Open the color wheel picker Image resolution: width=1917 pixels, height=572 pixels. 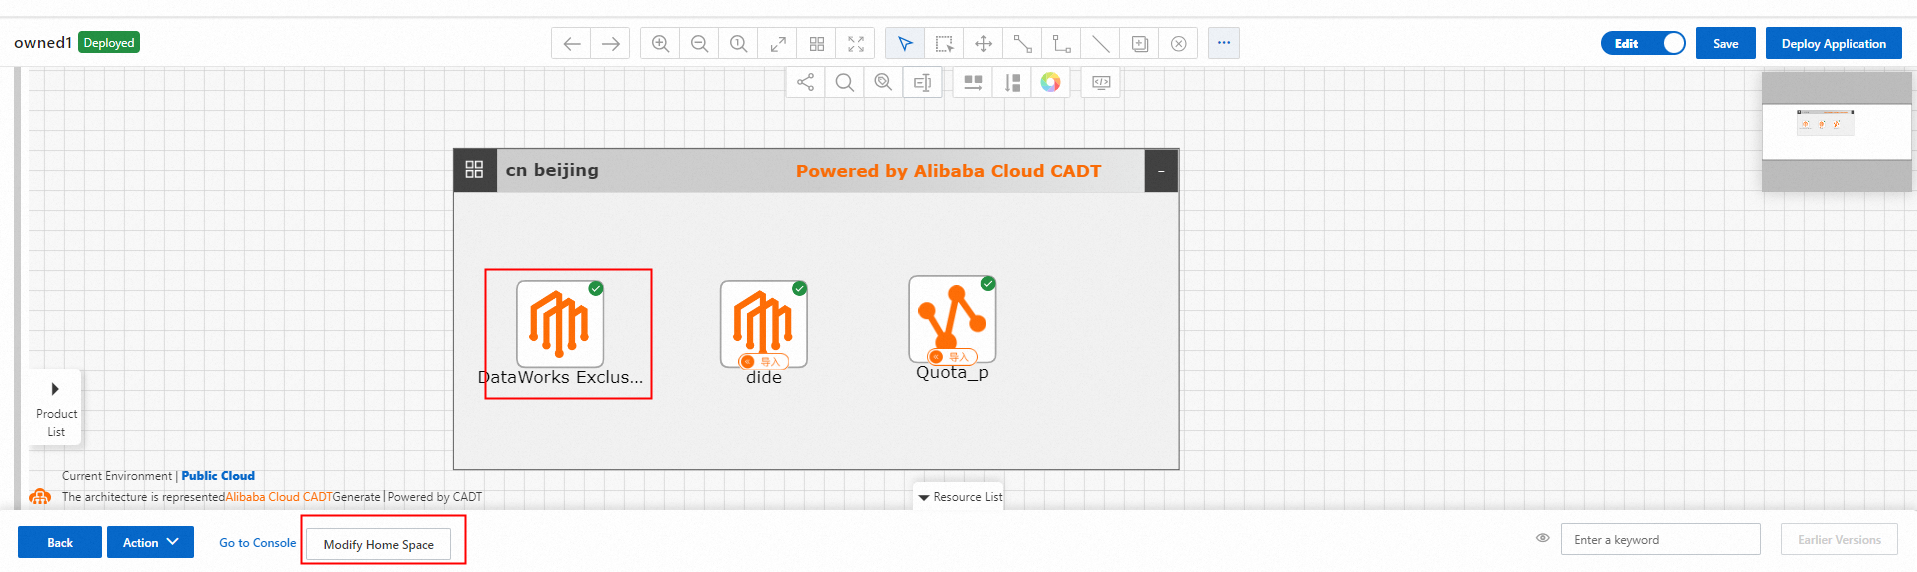pyautogui.click(x=1050, y=82)
